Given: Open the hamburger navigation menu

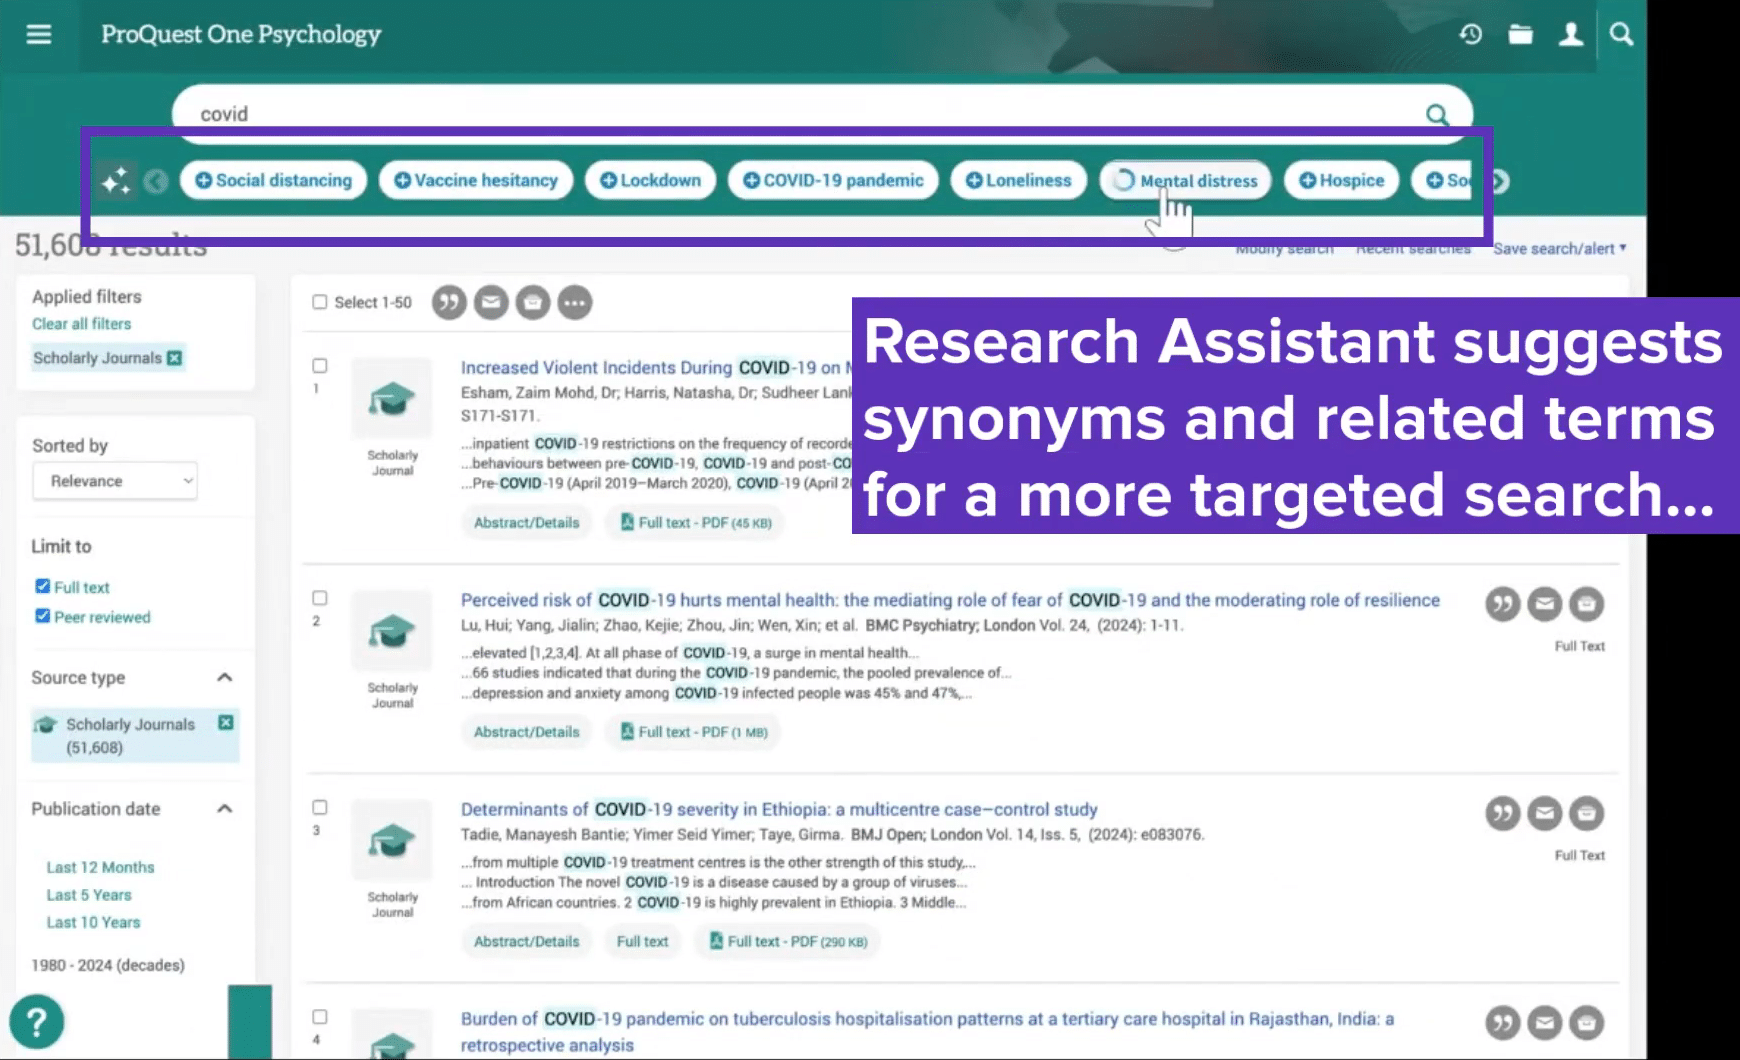Looking at the screenshot, I should click(x=39, y=35).
